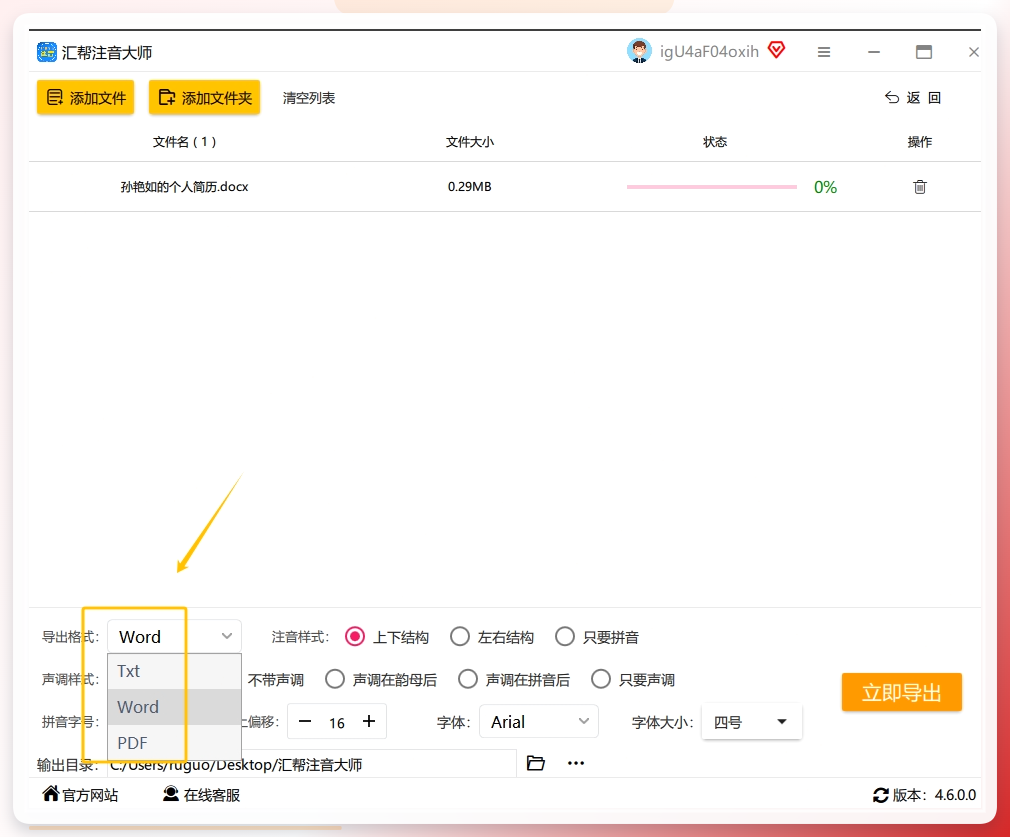Go back using the 返回 button
Screen dimensions: 1010x837
coord(913,97)
